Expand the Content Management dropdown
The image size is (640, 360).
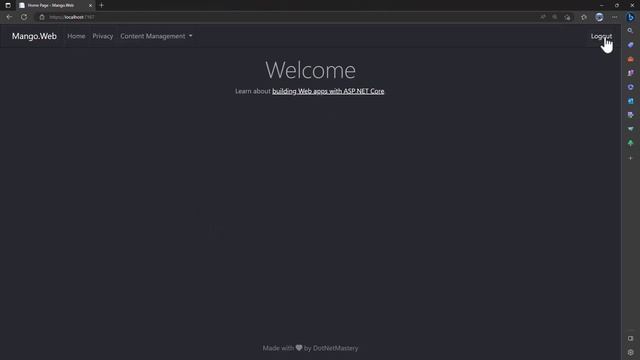(x=156, y=36)
